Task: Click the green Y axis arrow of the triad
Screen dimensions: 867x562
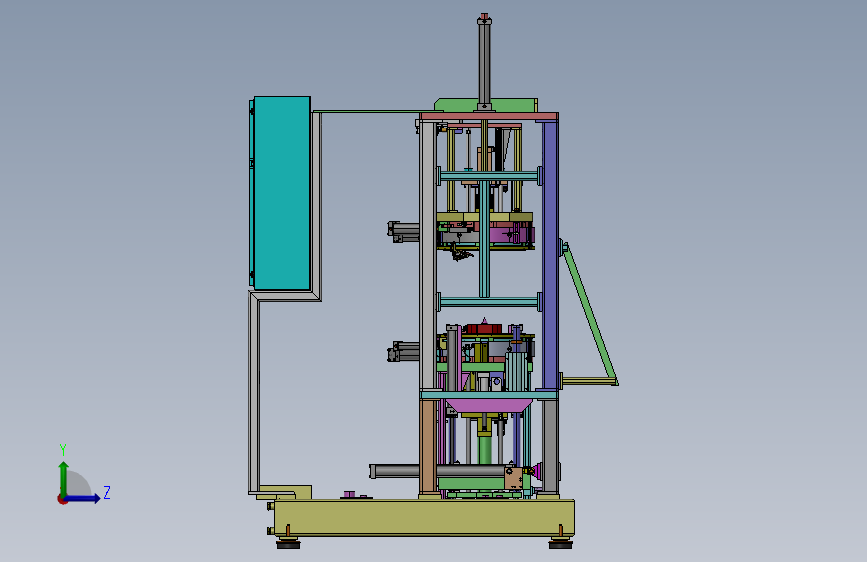Action: [x=64, y=478]
